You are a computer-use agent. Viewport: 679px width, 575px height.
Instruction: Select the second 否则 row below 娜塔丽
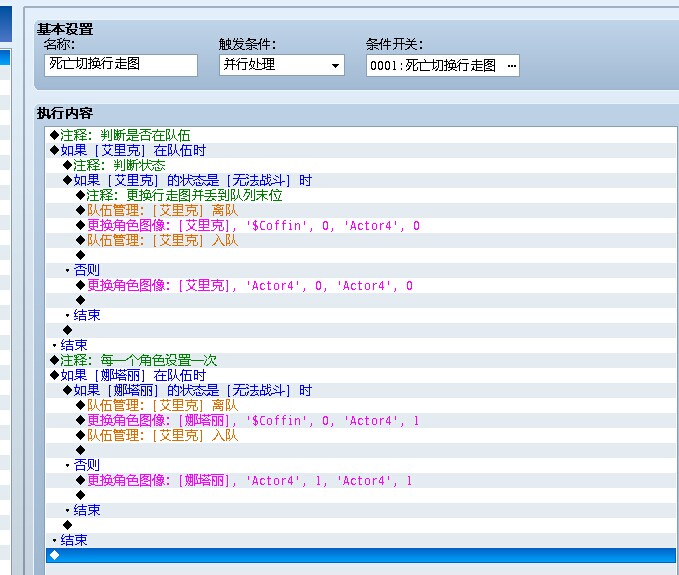[361, 465]
